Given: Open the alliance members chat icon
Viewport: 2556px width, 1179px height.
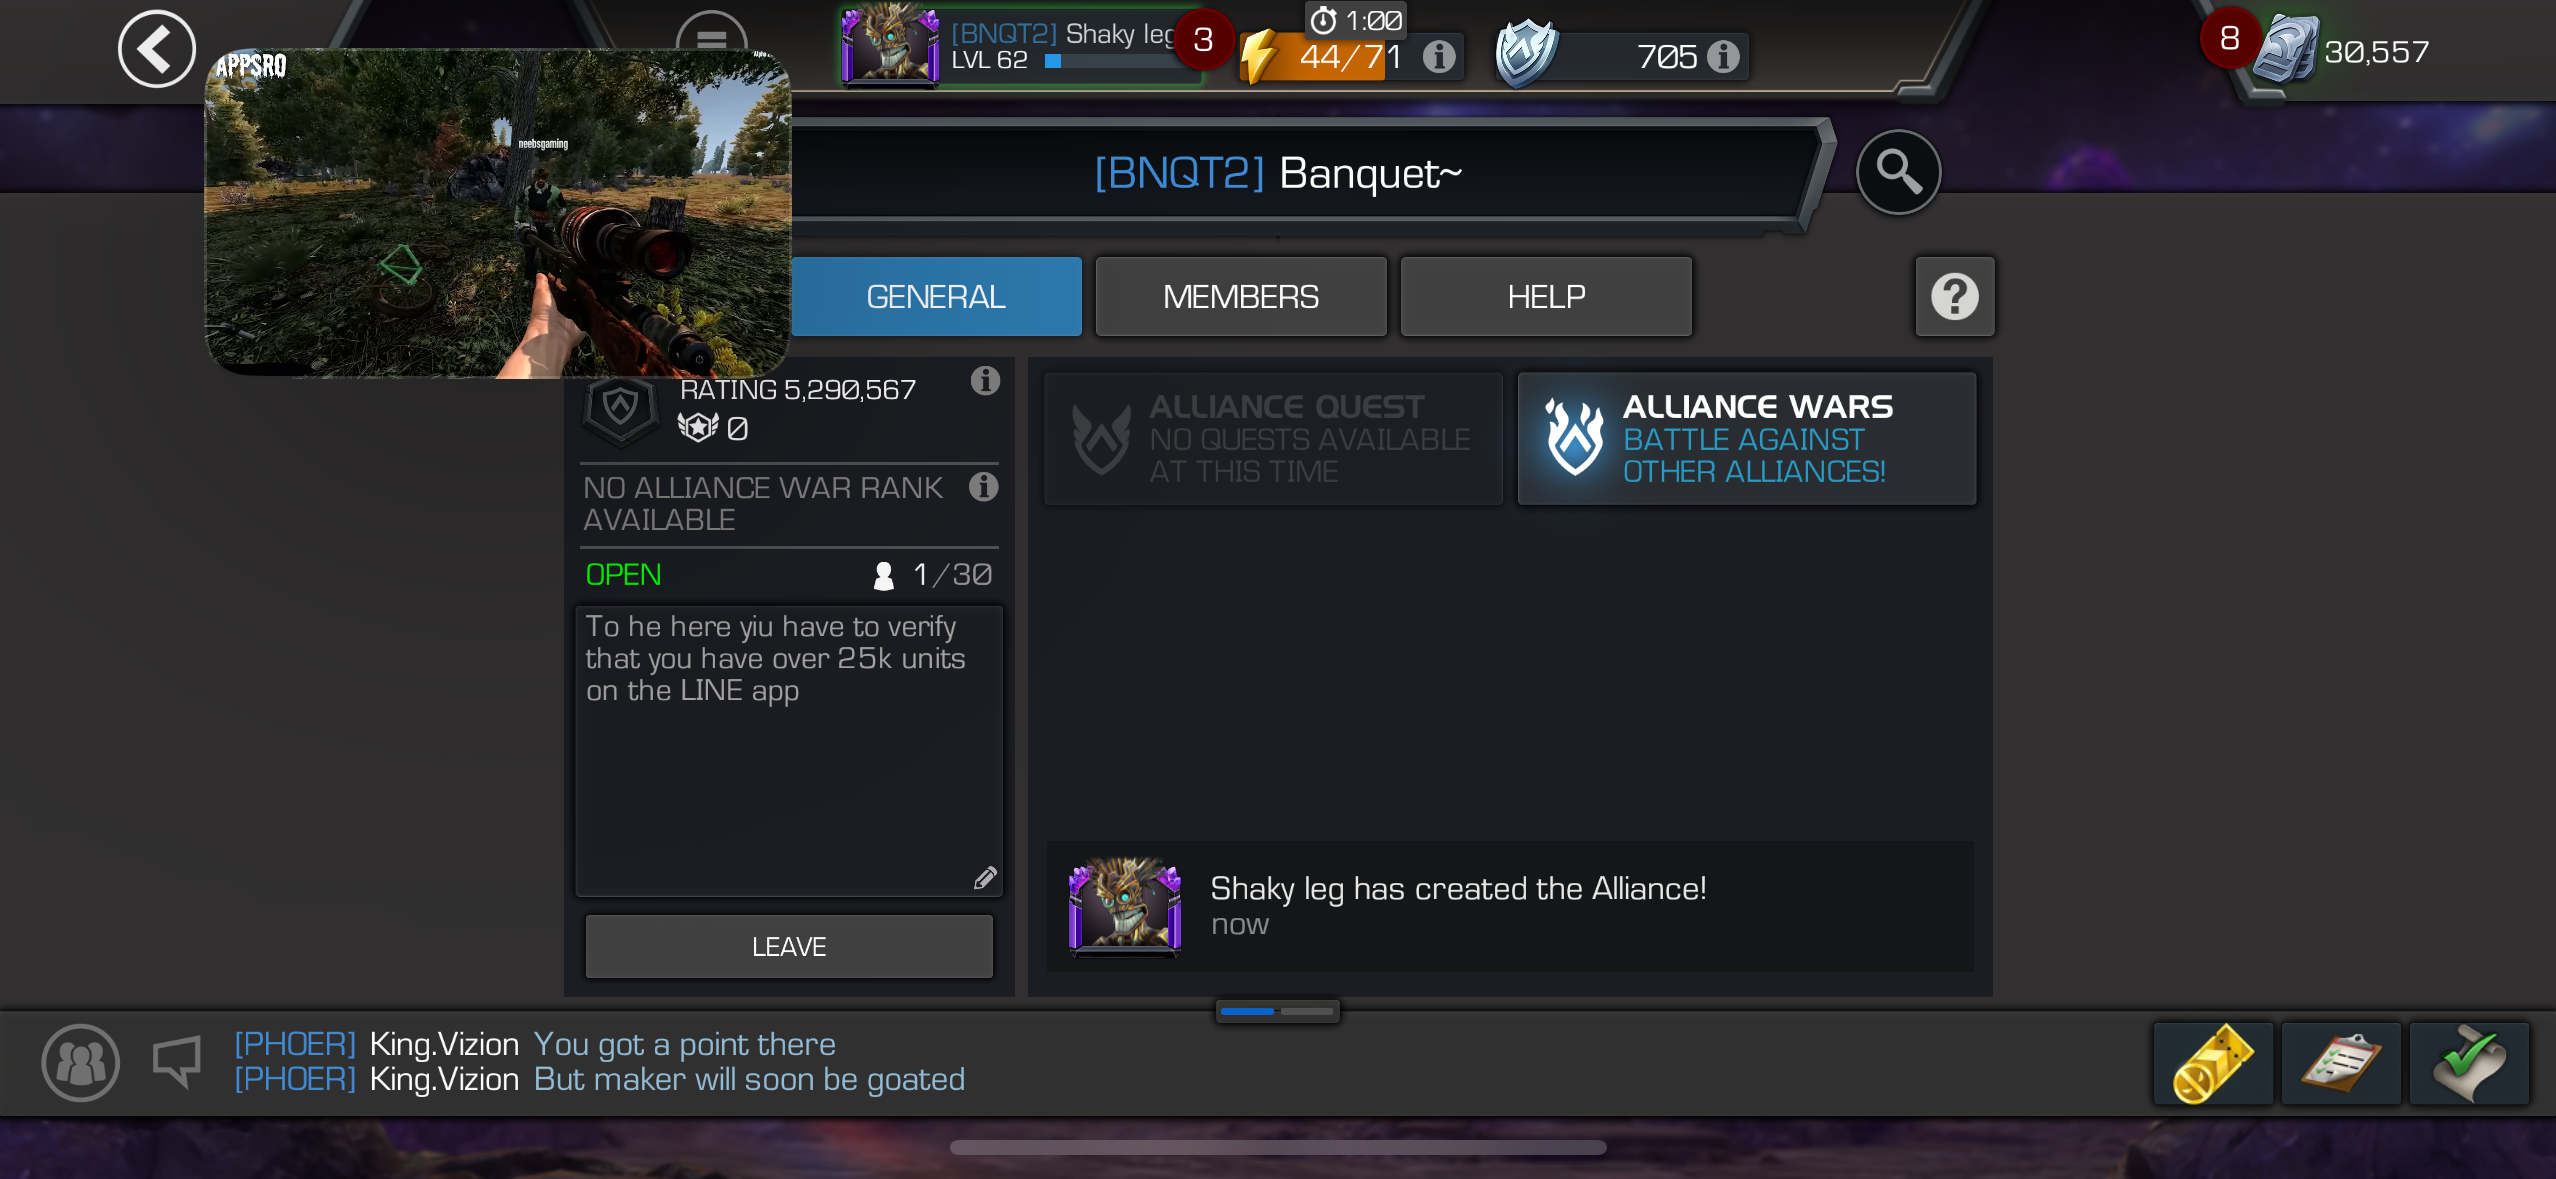Looking at the screenshot, I should tap(81, 1062).
